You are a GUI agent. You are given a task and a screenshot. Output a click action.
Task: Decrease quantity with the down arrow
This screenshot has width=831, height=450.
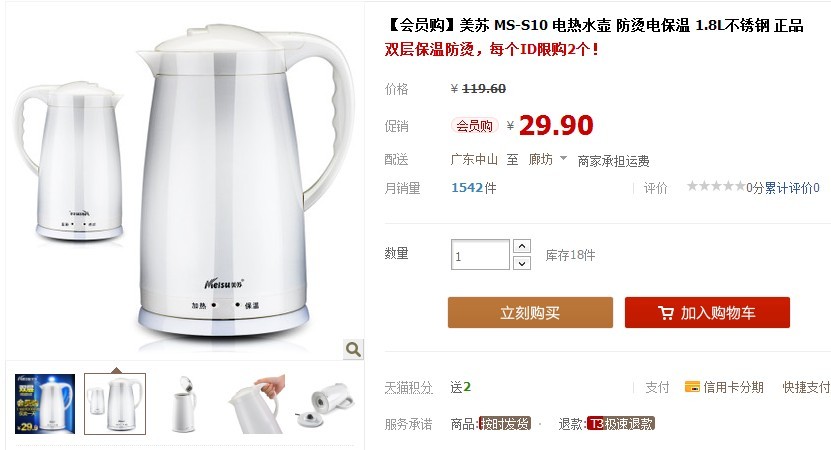522,263
